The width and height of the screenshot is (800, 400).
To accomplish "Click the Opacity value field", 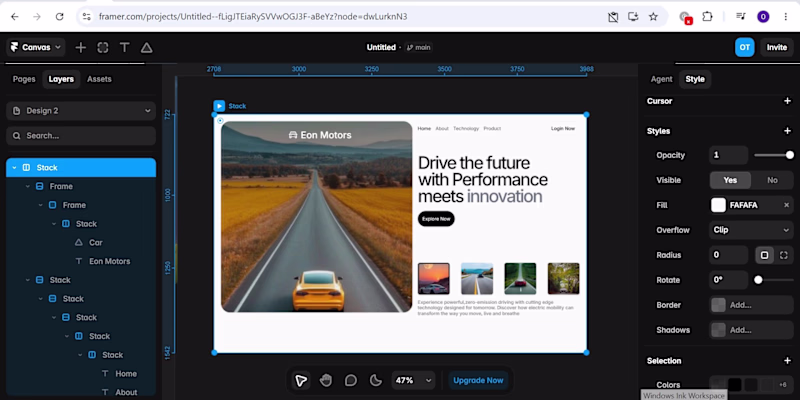I will 729,155.
